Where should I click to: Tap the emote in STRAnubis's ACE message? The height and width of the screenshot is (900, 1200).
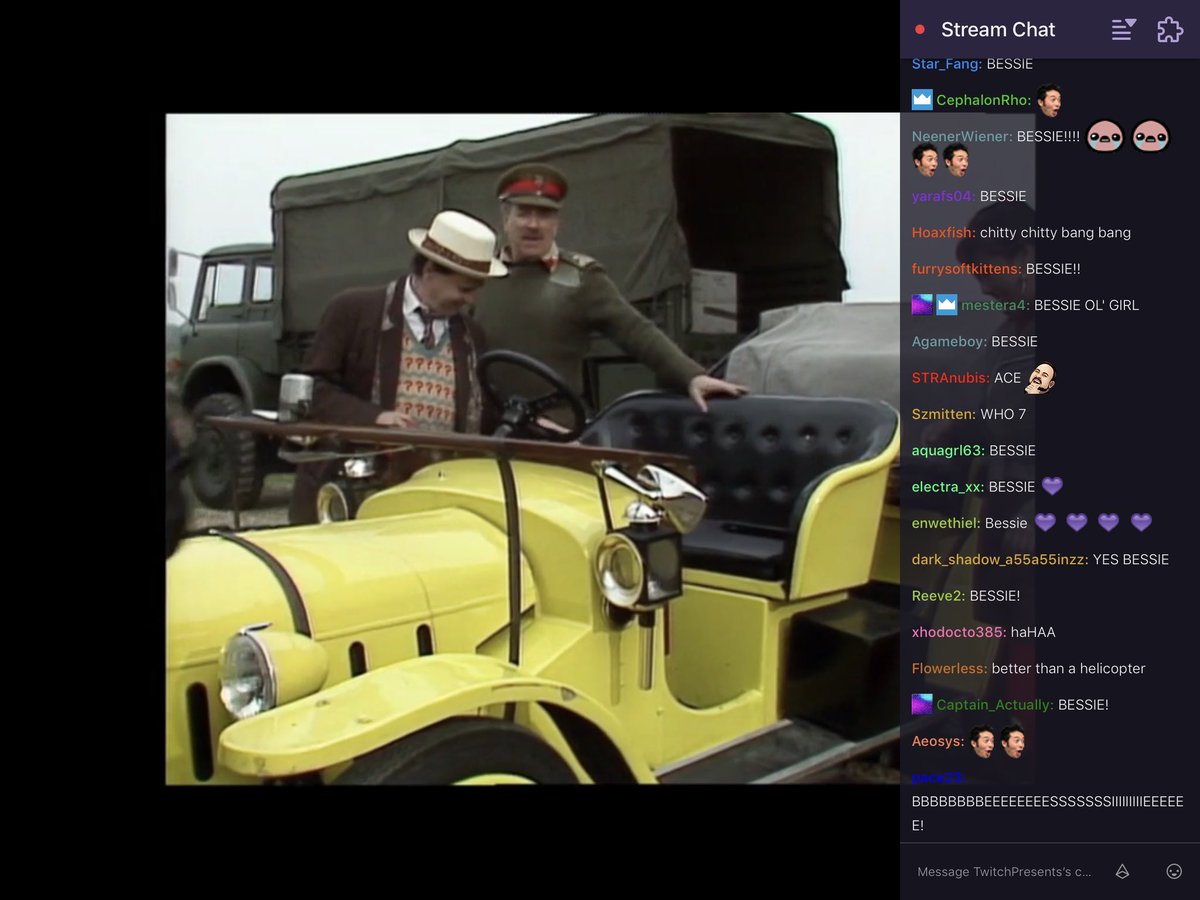(x=1041, y=377)
